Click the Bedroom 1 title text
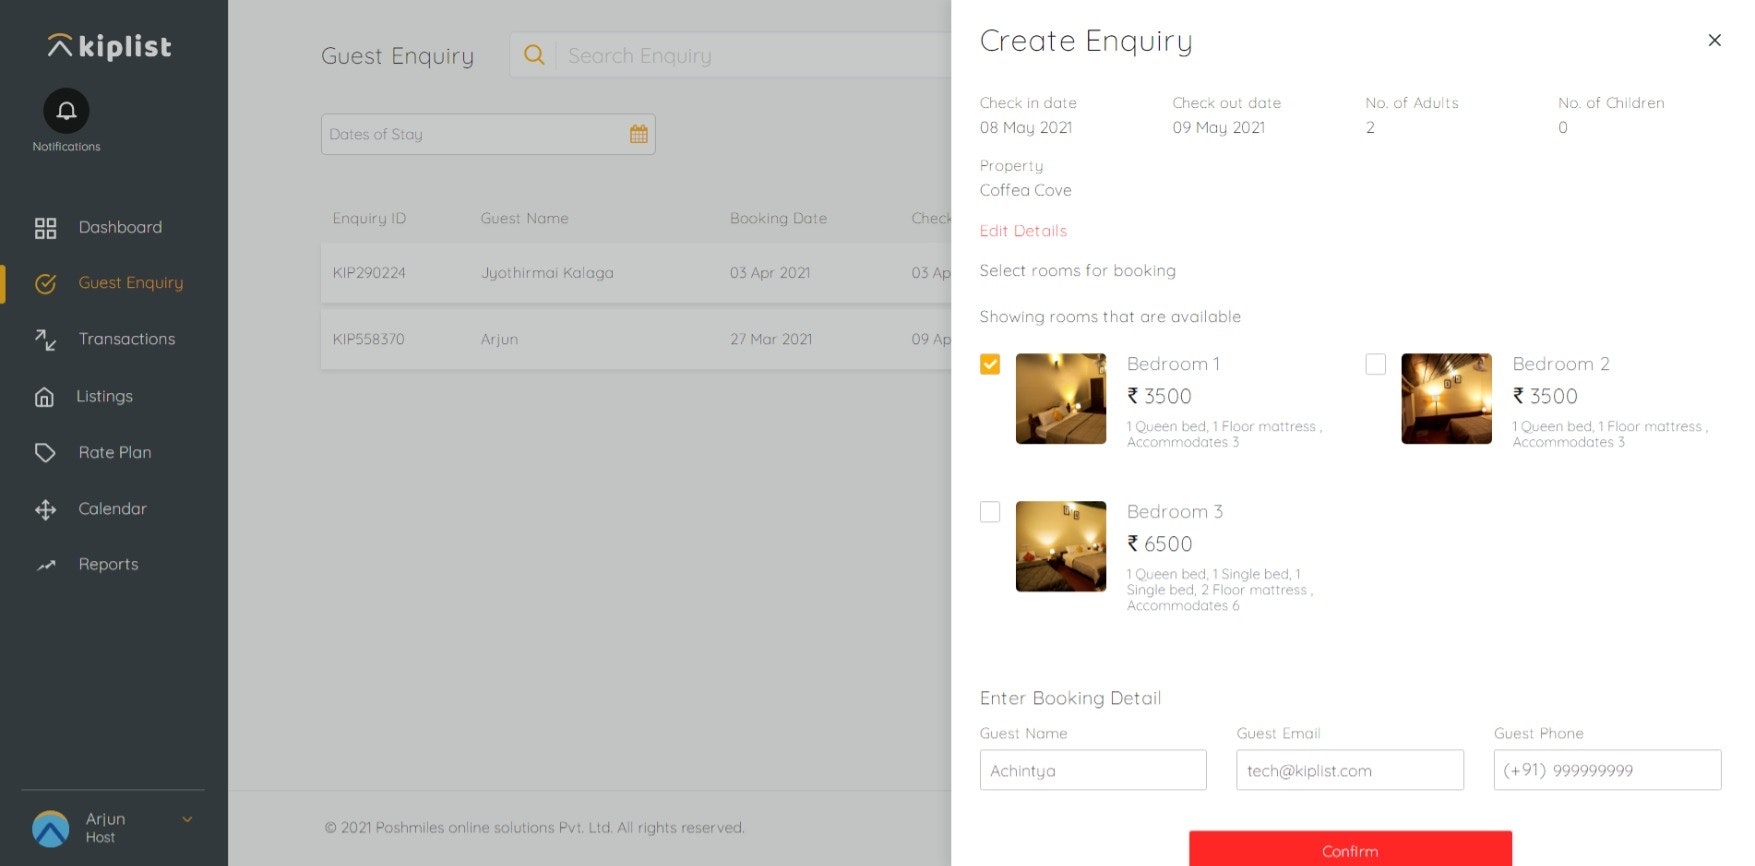Image resolution: width=1755 pixels, height=866 pixels. (1173, 364)
